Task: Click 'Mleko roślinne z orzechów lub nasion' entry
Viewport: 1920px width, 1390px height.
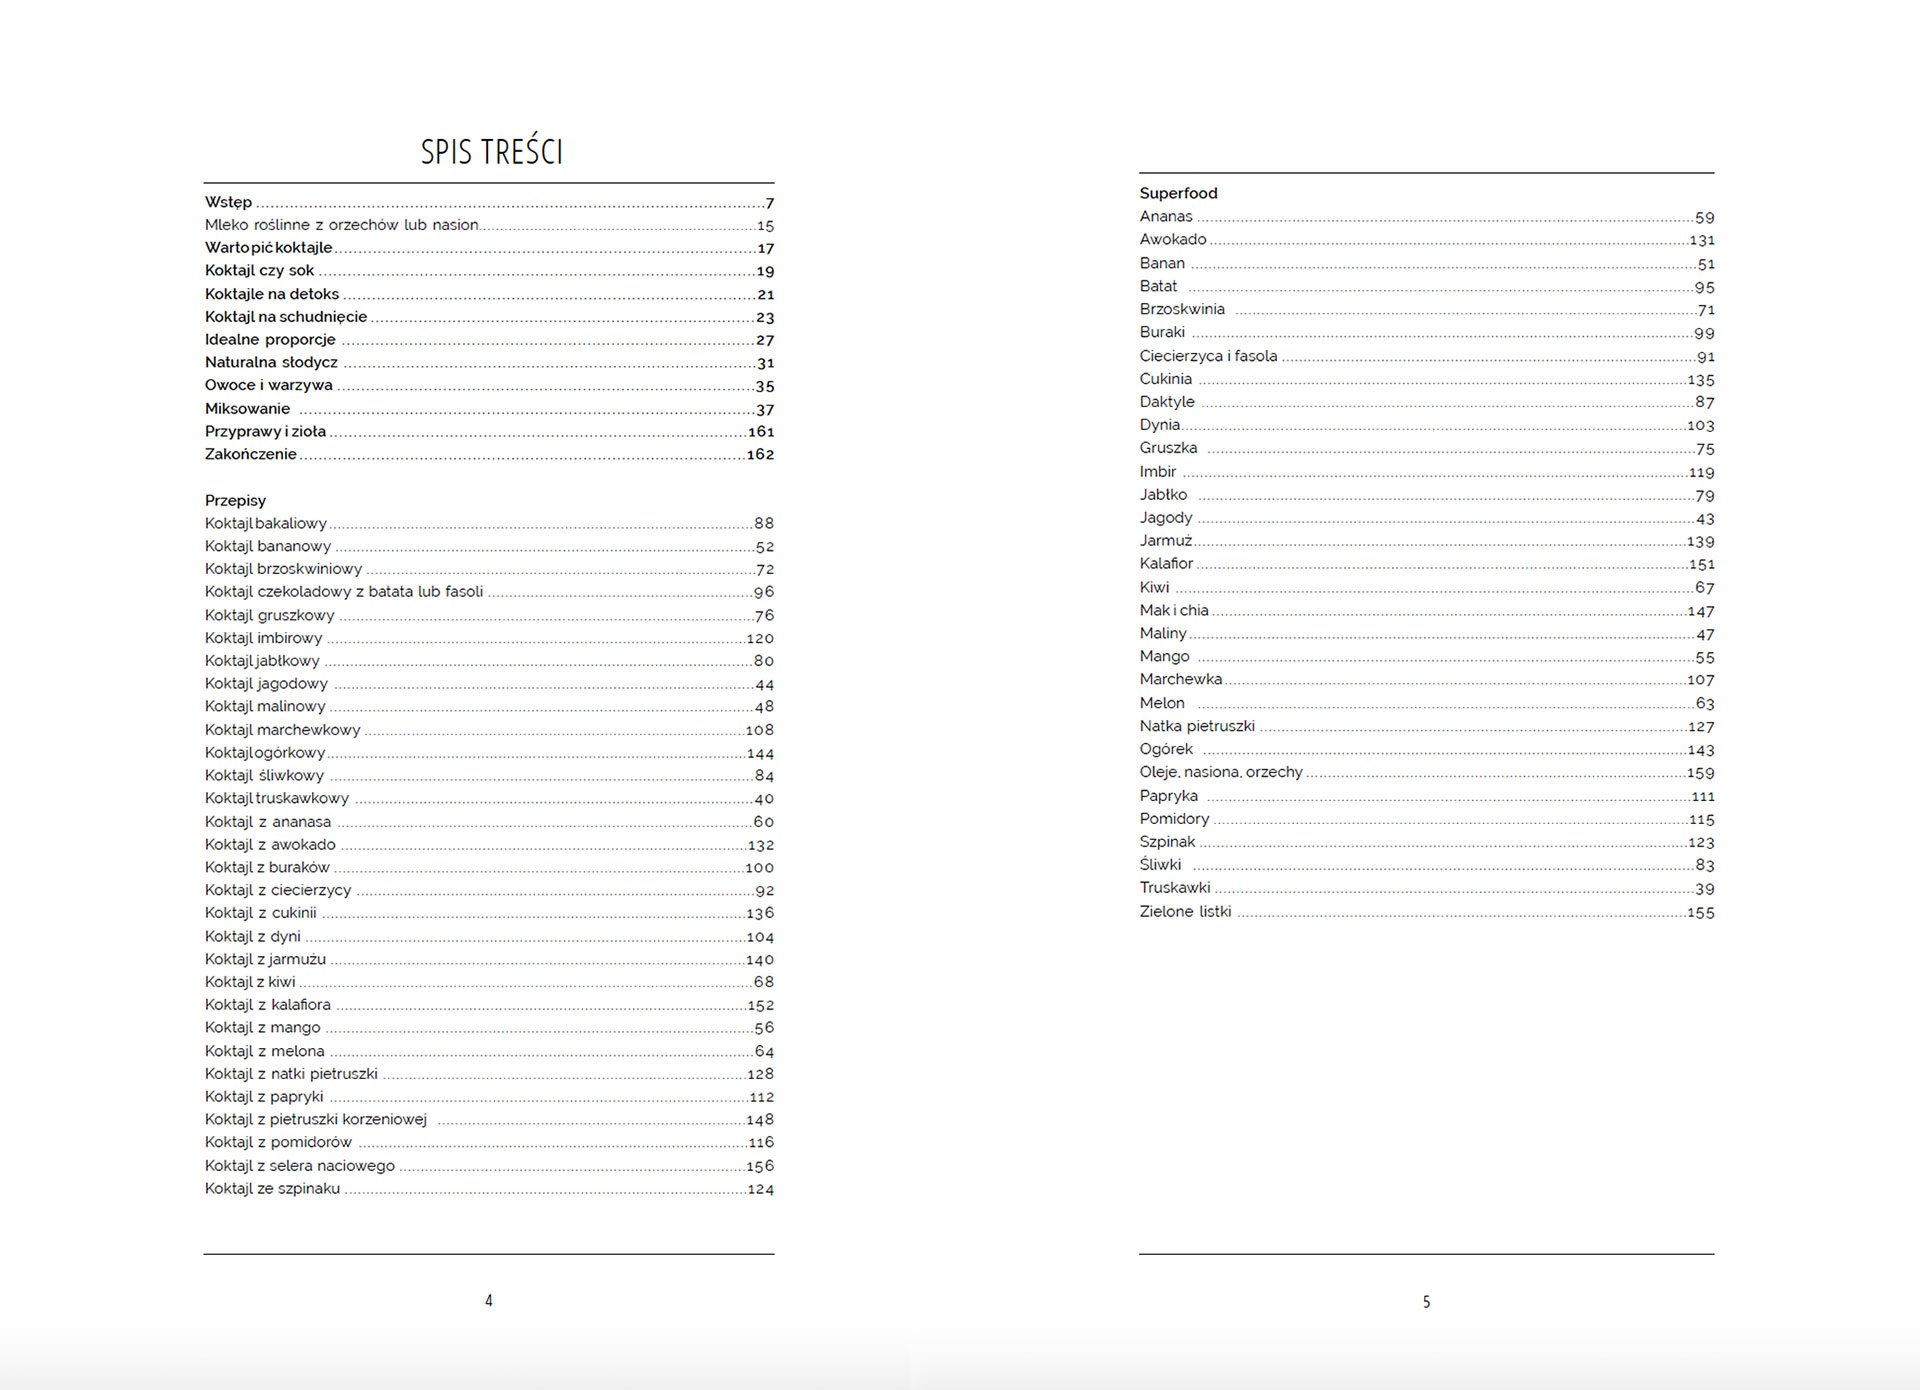Action: point(341,225)
